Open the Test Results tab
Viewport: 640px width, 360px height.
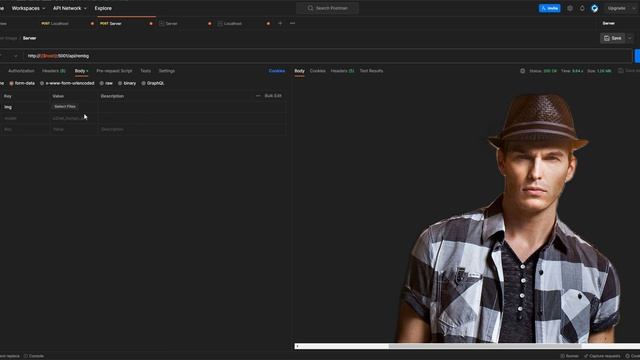pos(371,71)
